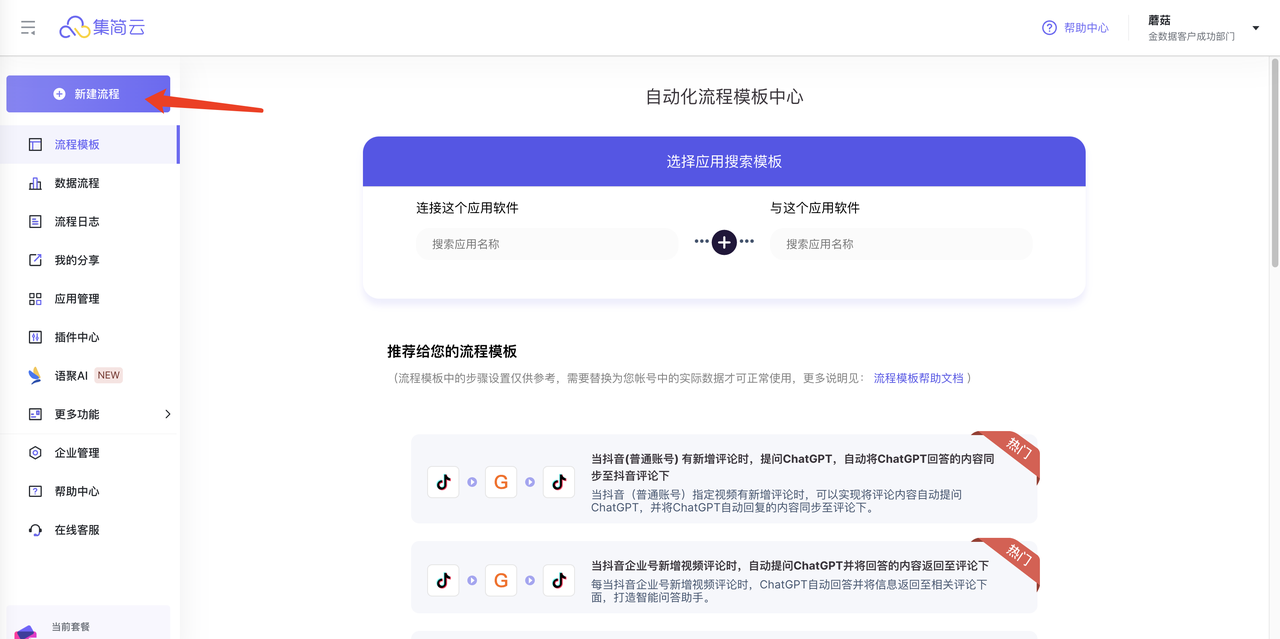Focus the 与这个应用软件 search field
This screenshot has width=1280, height=639.
901,244
